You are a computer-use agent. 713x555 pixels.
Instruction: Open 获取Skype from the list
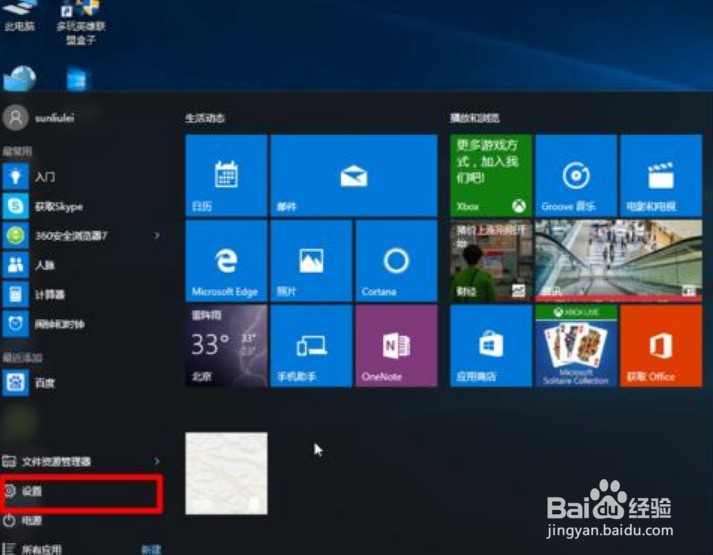click(82, 206)
